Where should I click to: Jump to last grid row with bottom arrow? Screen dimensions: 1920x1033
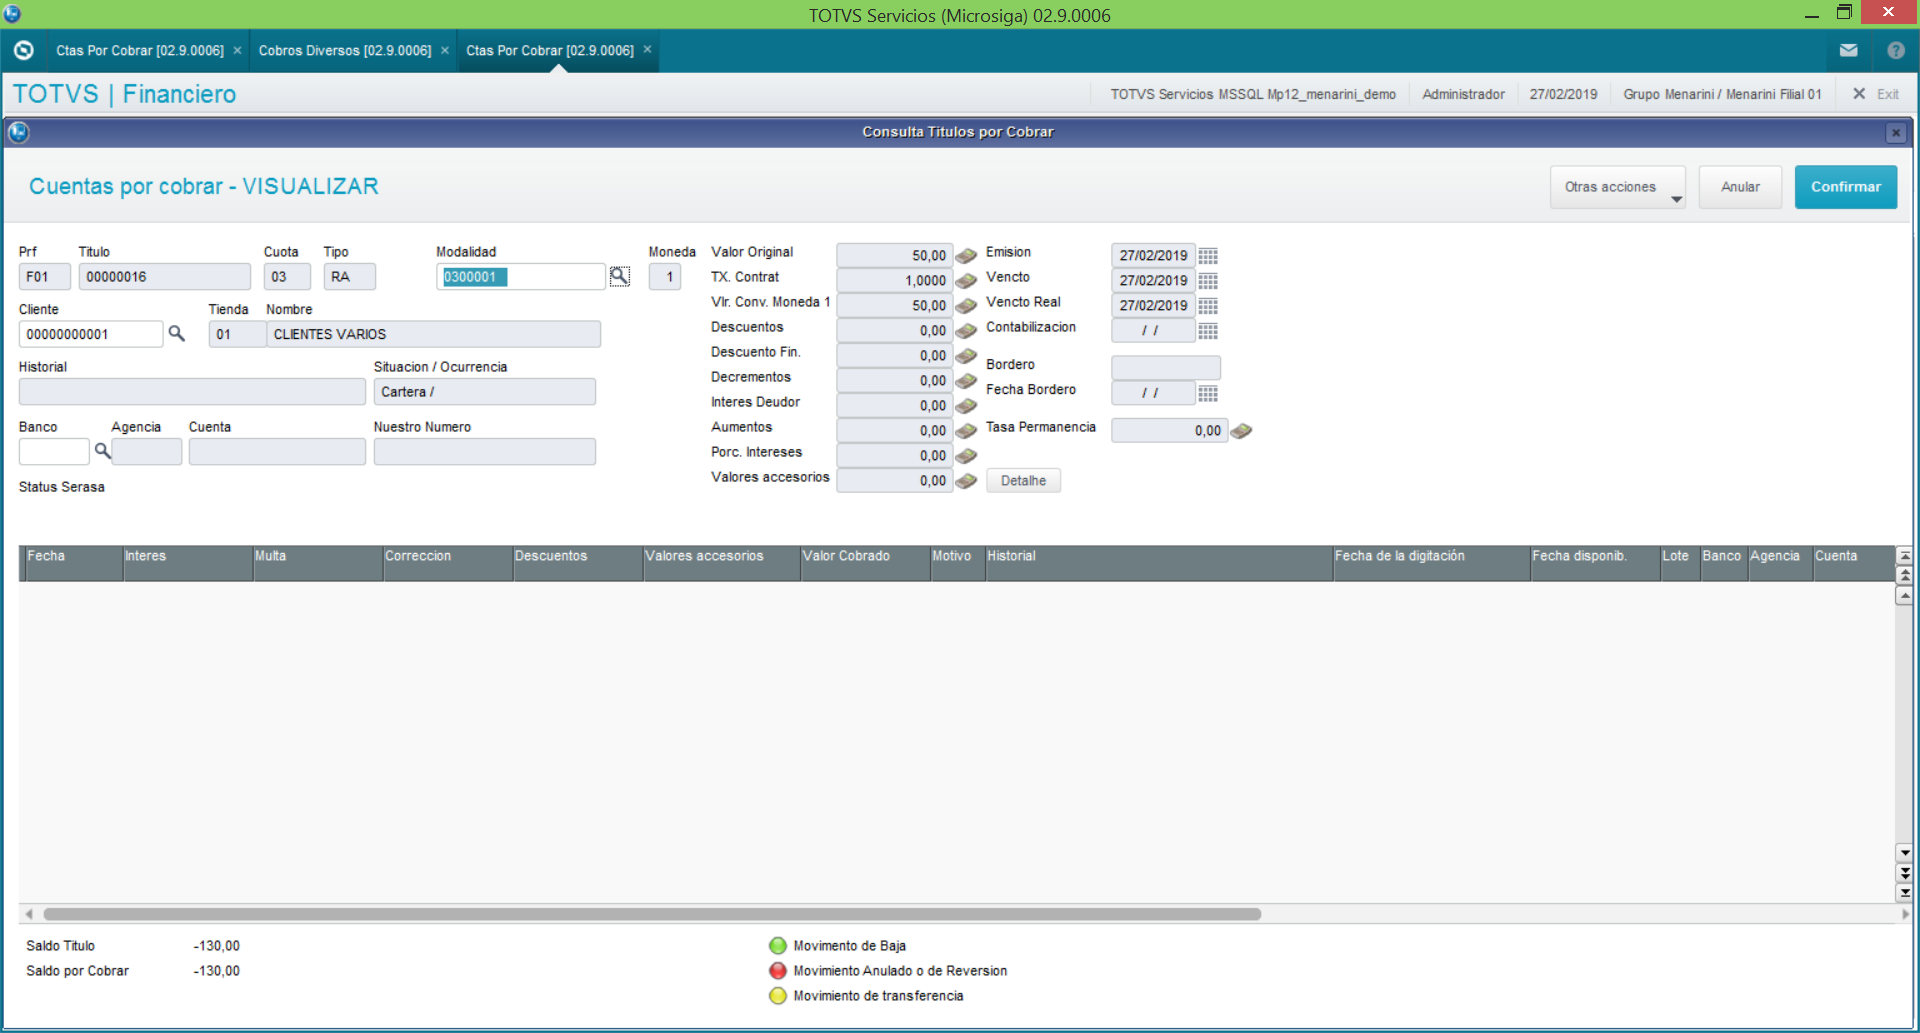[x=1905, y=892]
